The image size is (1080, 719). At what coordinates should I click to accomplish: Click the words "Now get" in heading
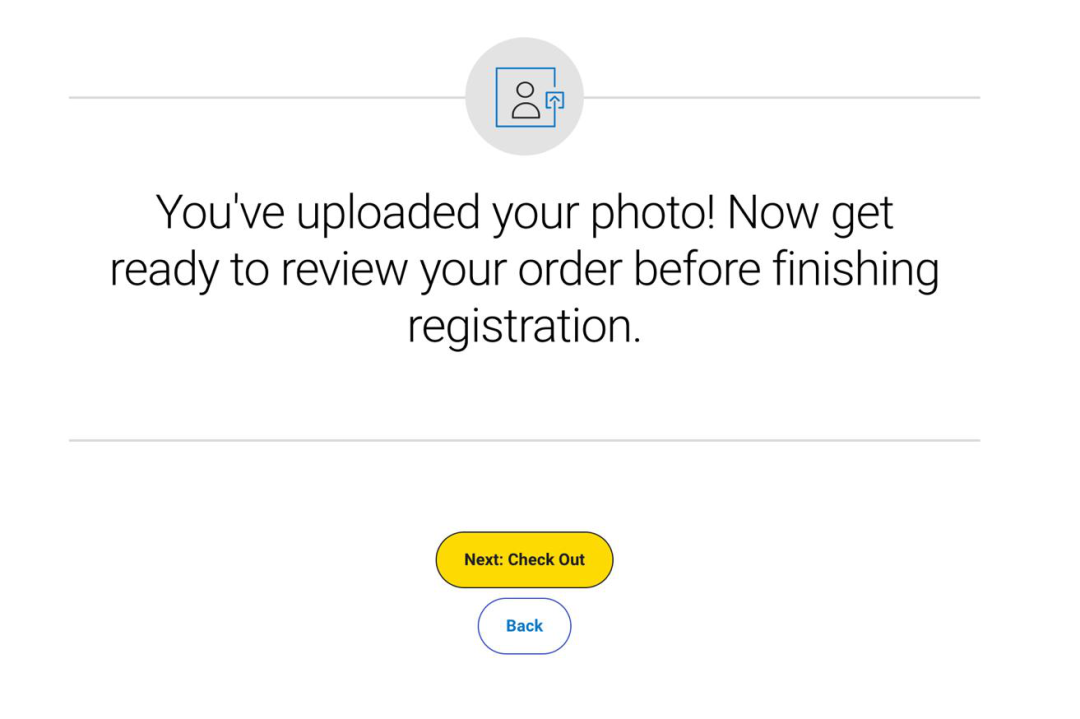point(810,212)
